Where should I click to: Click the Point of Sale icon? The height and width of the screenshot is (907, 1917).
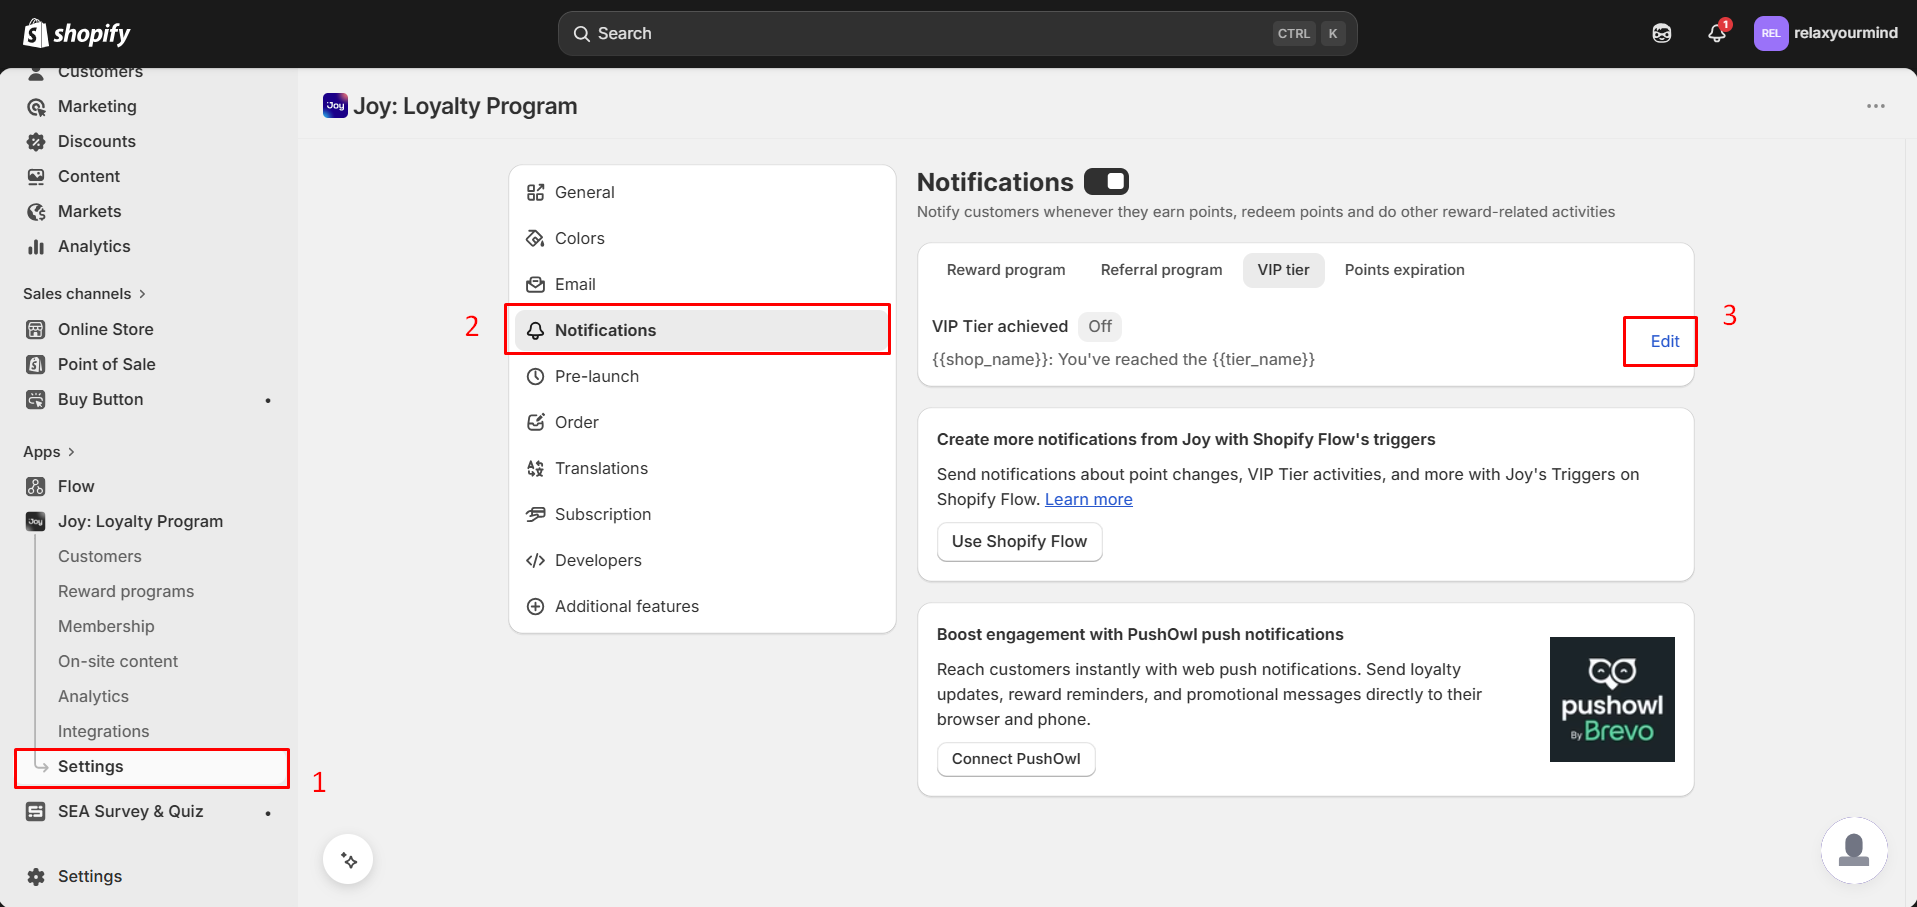pos(36,365)
